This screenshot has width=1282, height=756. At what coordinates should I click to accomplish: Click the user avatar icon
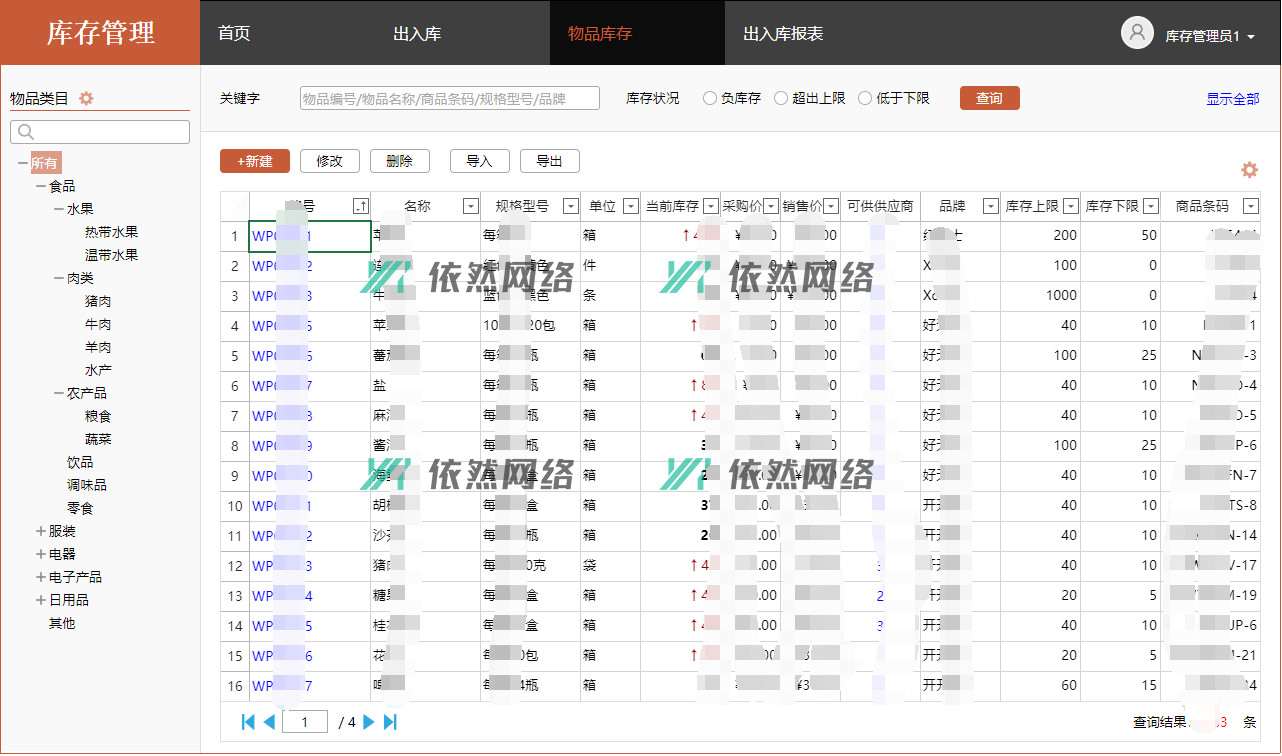(1137, 33)
